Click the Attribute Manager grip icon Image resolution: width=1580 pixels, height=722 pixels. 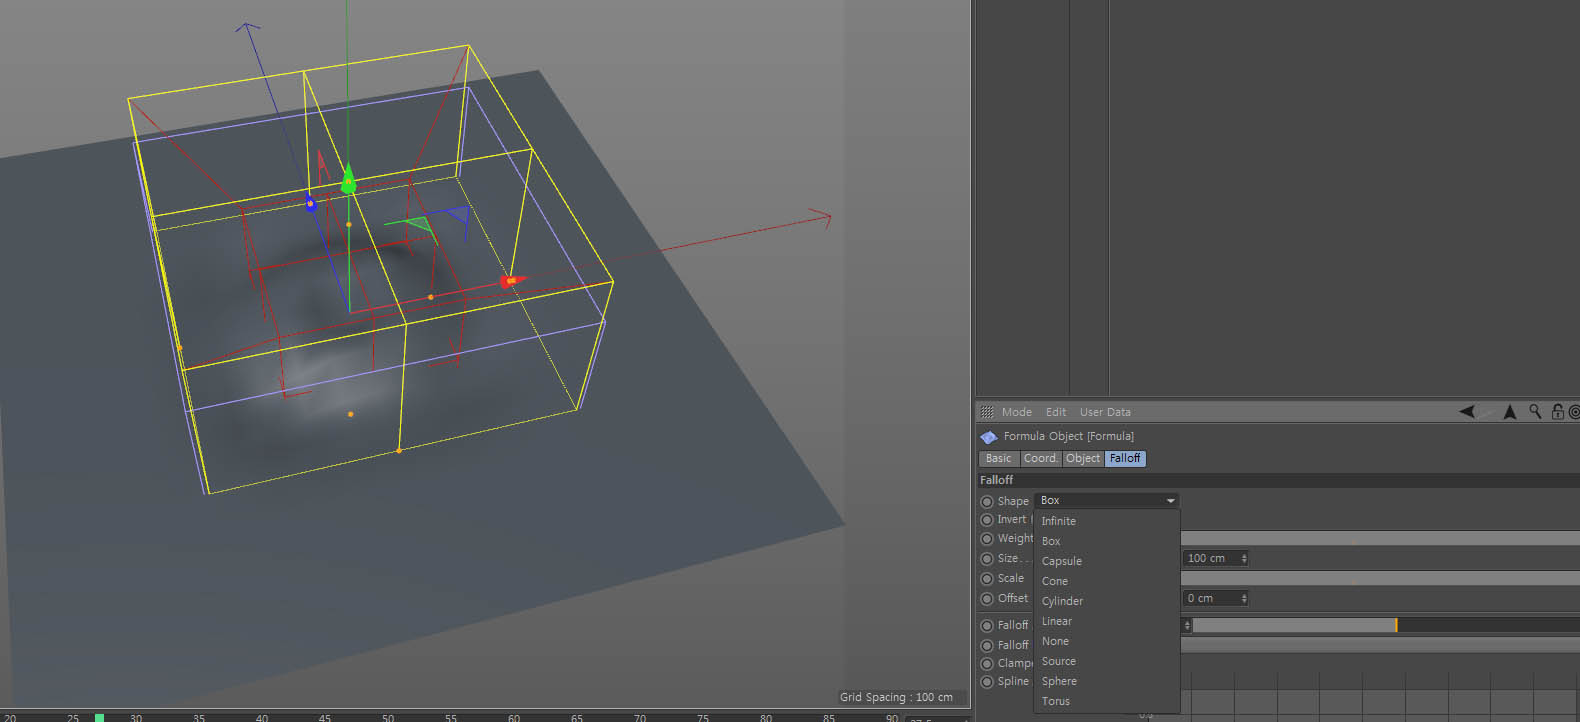click(987, 412)
